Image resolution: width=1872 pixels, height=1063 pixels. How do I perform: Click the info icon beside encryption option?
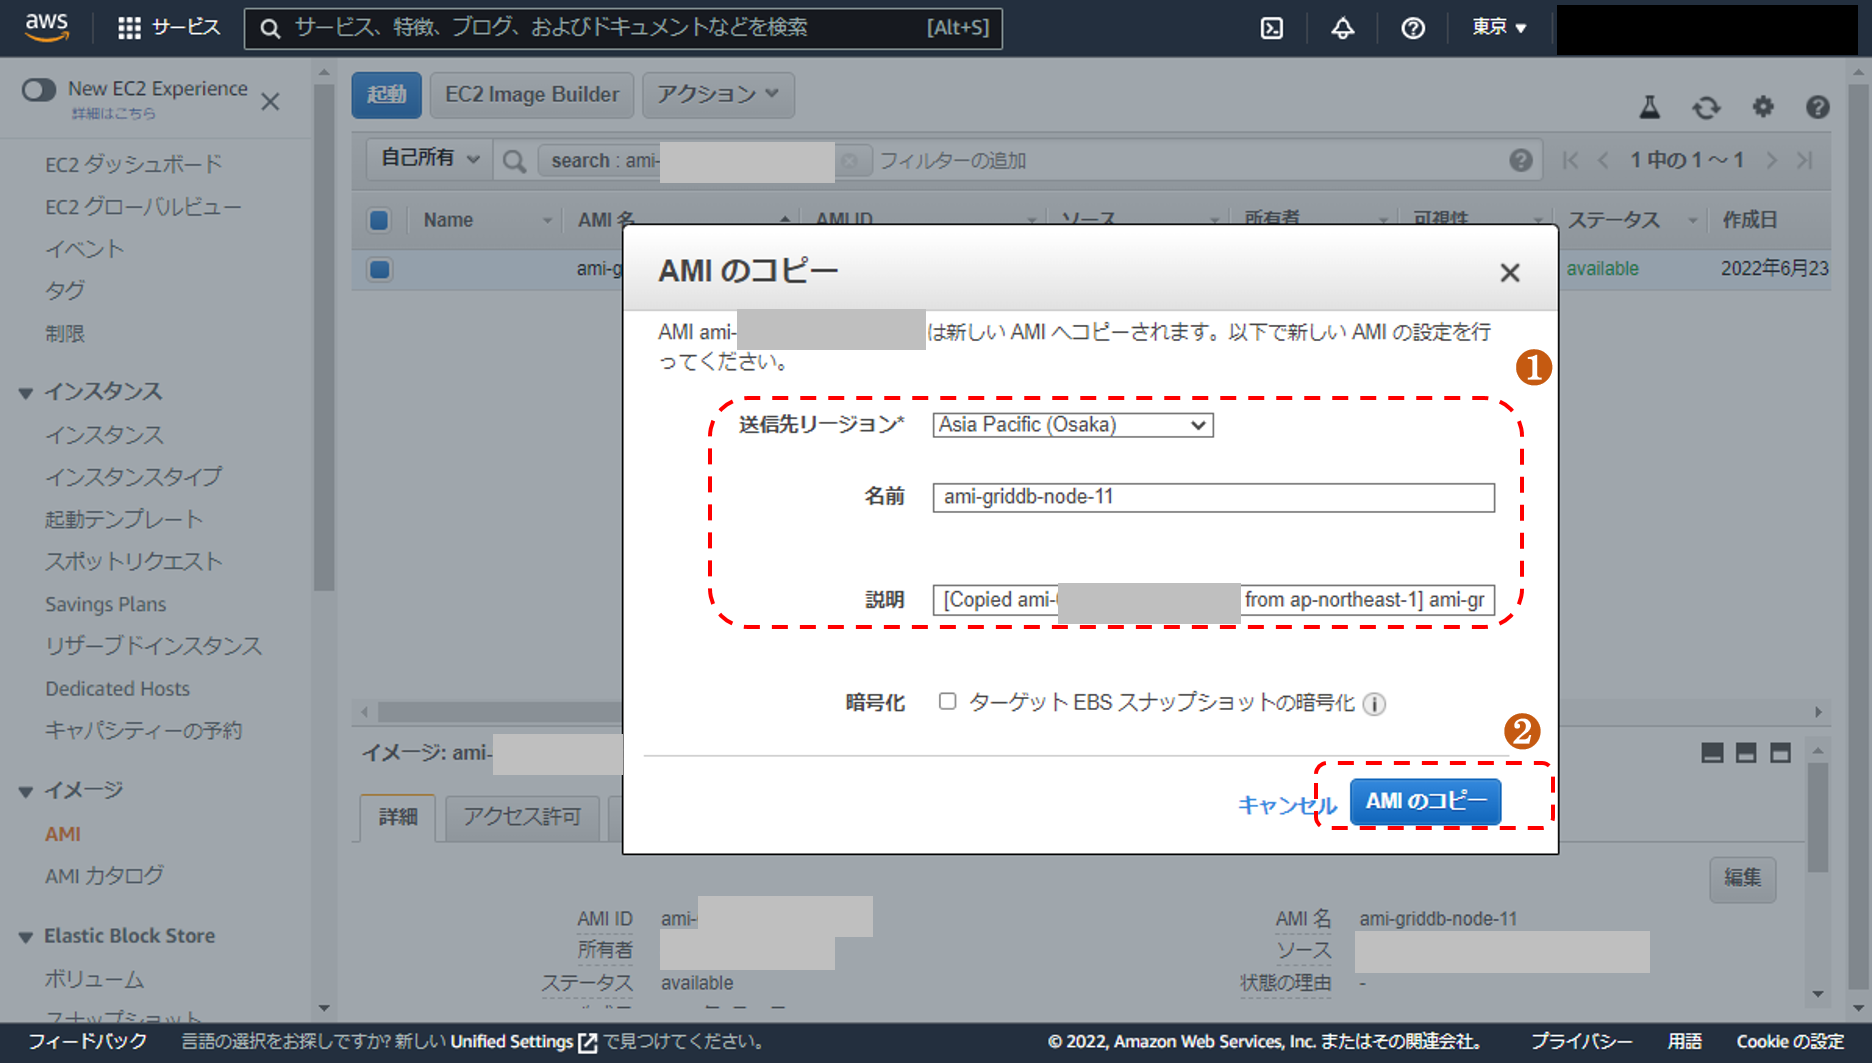[1375, 704]
